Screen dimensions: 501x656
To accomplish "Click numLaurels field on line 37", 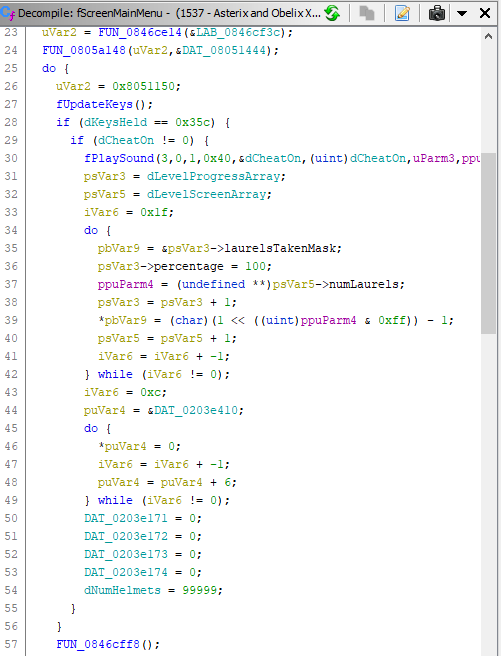I will pos(364,284).
